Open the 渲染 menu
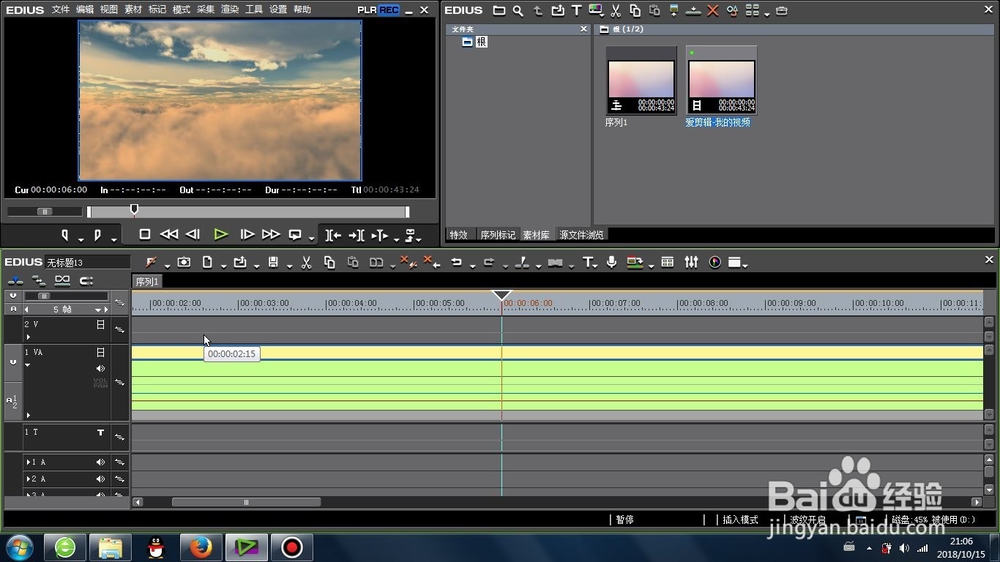Image resolution: width=1000 pixels, height=562 pixels. click(x=230, y=10)
